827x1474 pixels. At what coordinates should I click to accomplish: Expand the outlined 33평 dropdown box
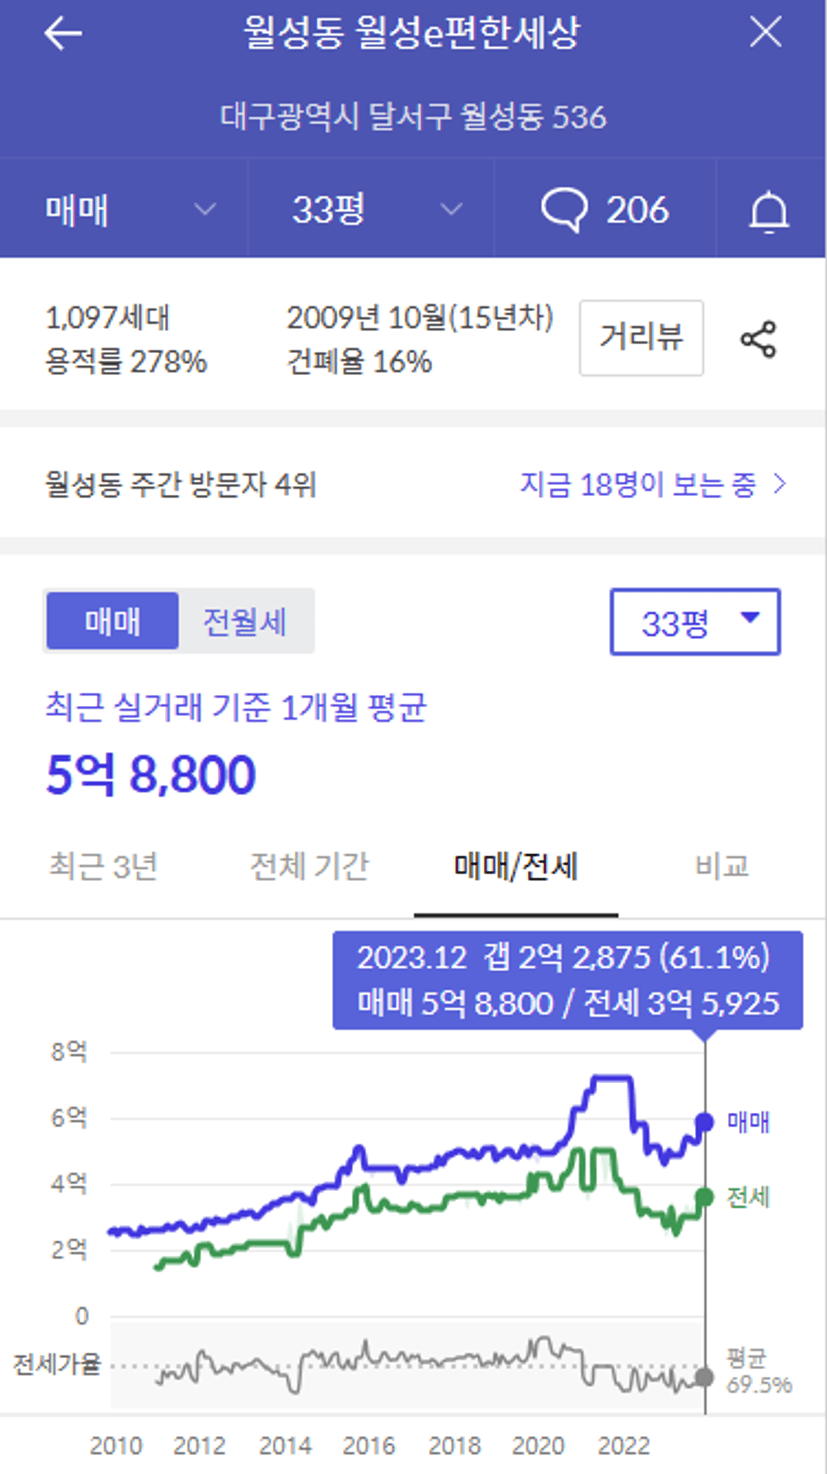pos(695,622)
